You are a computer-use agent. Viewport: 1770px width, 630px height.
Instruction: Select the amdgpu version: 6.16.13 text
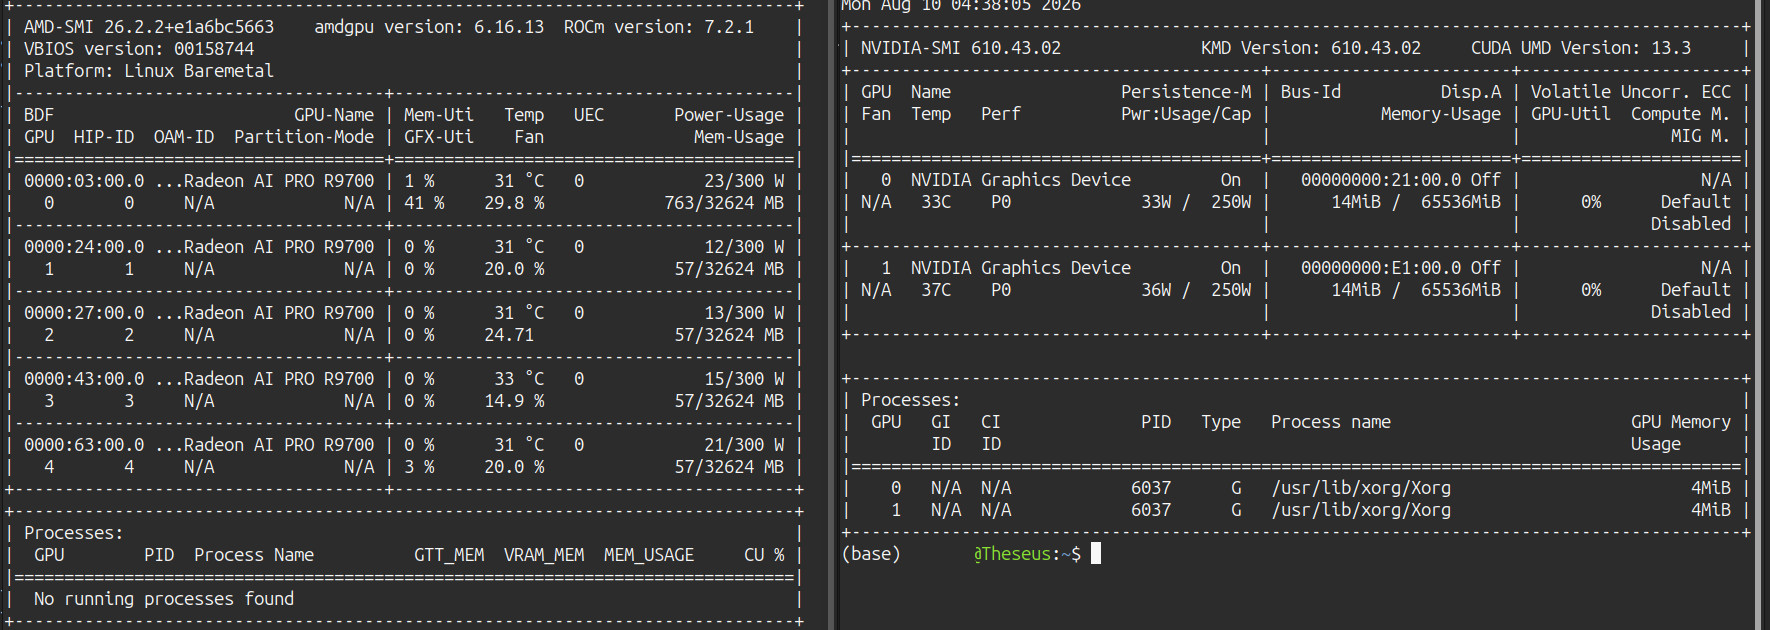pos(429,27)
